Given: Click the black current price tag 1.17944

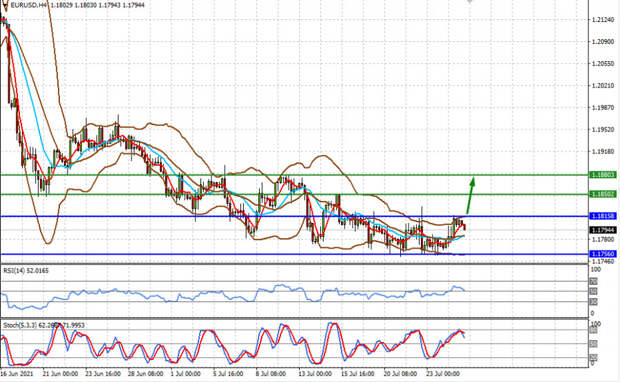Looking at the screenshot, I should [603, 230].
